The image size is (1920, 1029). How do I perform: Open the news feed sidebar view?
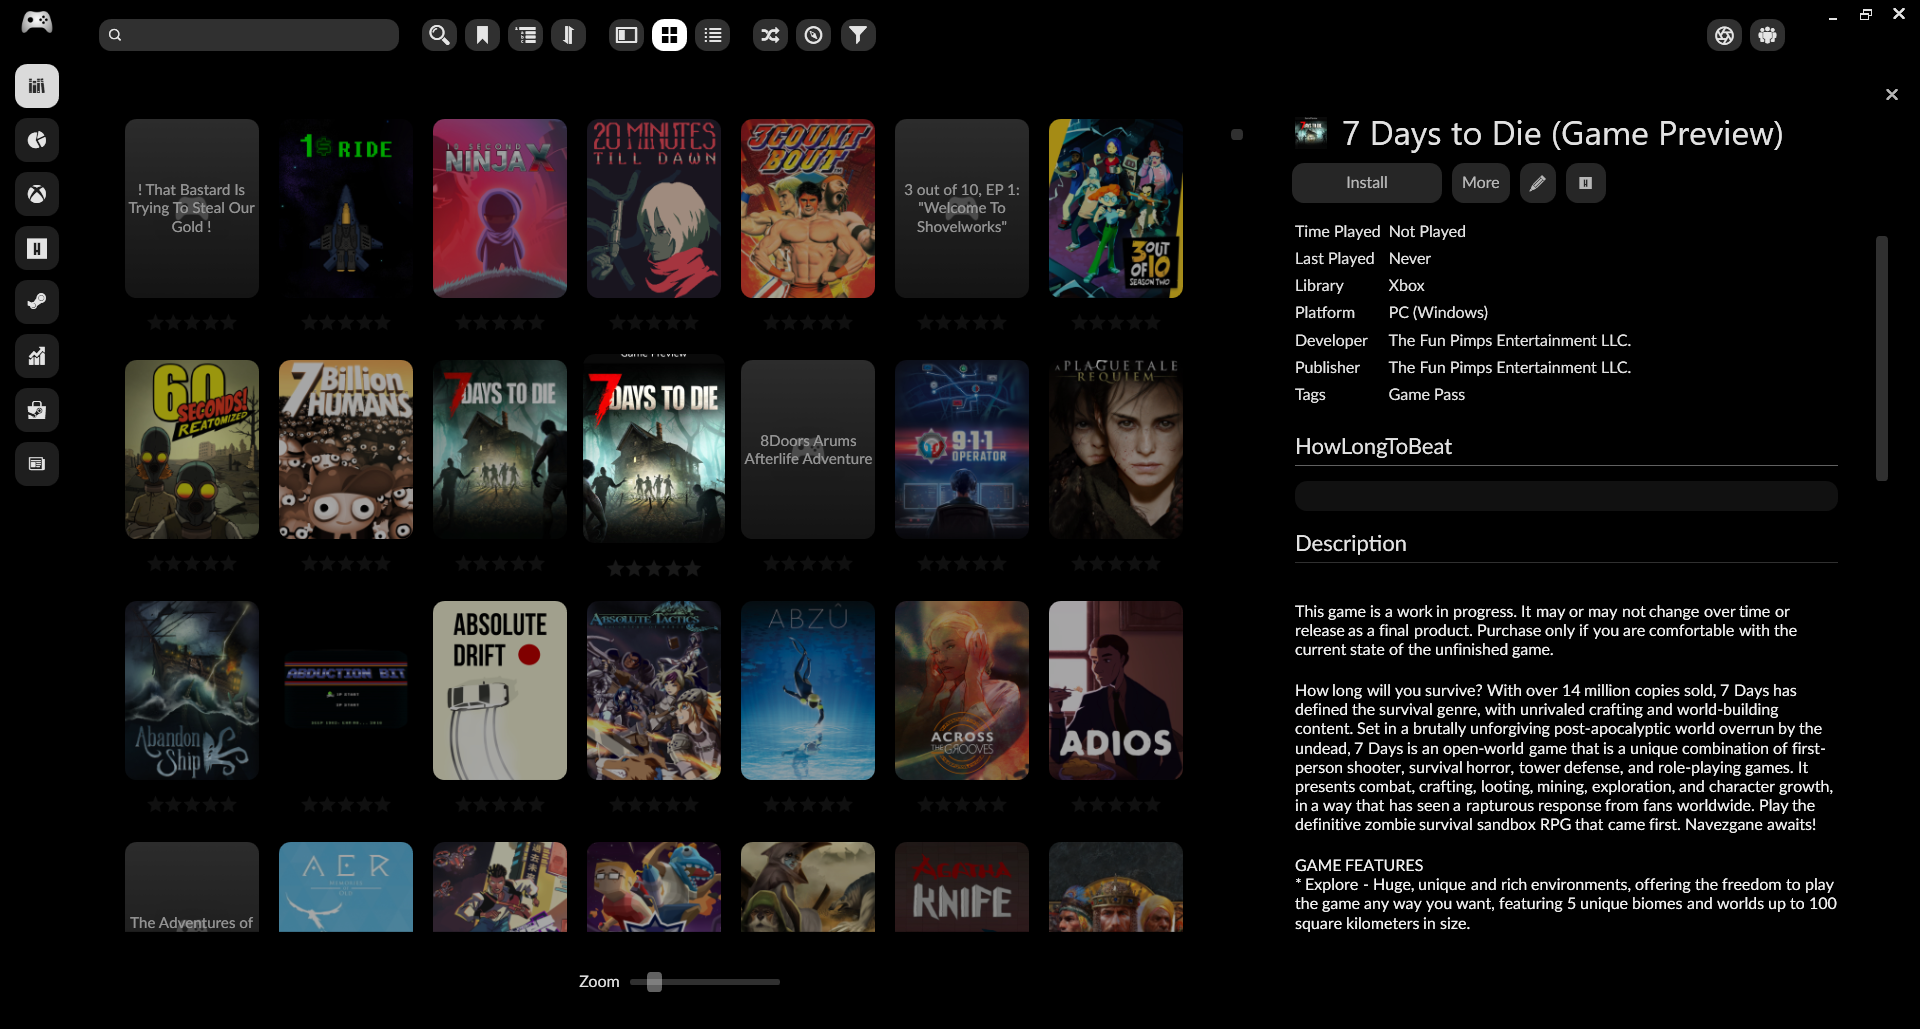pyautogui.click(x=37, y=464)
